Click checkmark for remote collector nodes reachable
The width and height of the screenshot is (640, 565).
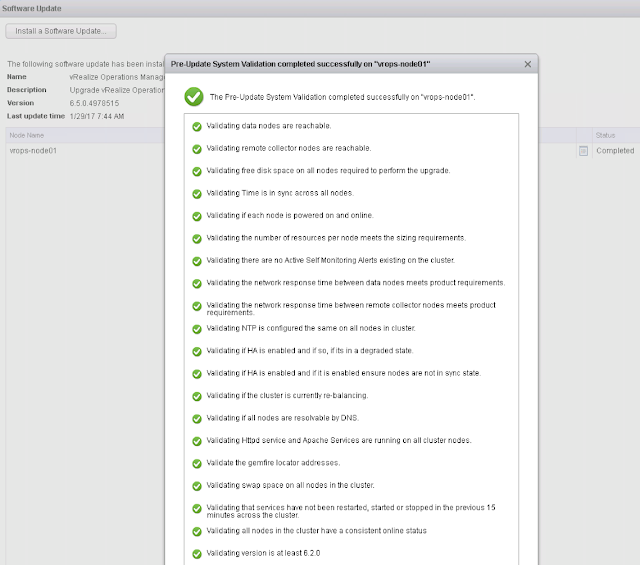click(197, 149)
